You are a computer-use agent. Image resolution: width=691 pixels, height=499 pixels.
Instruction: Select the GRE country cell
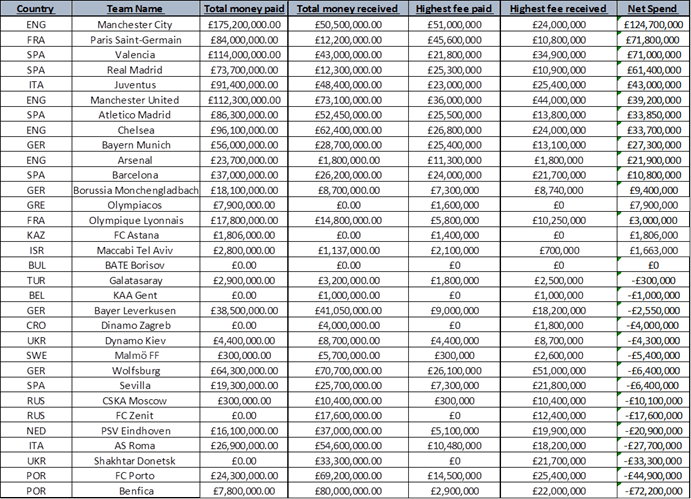click(36, 205)
